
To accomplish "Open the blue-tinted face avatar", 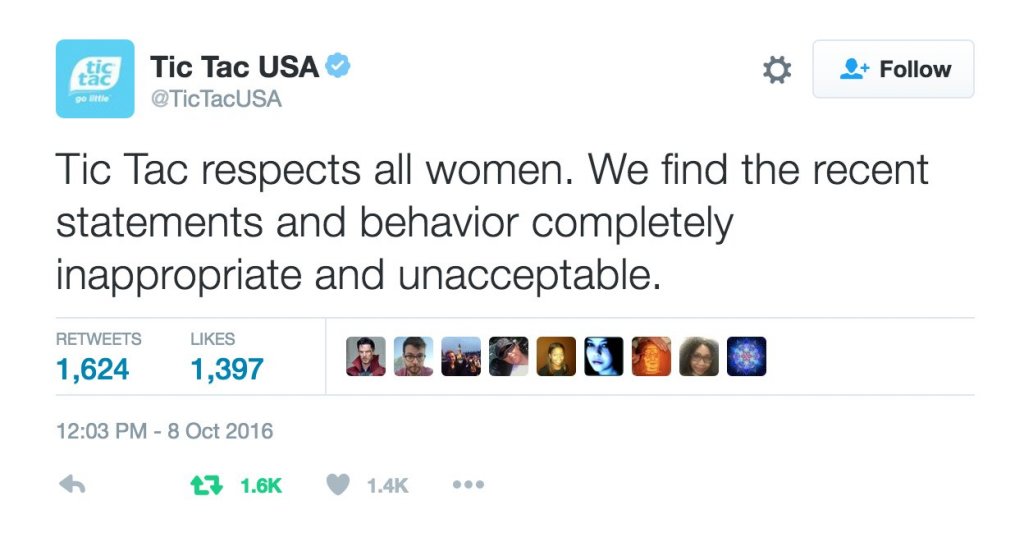I will 603,357.
